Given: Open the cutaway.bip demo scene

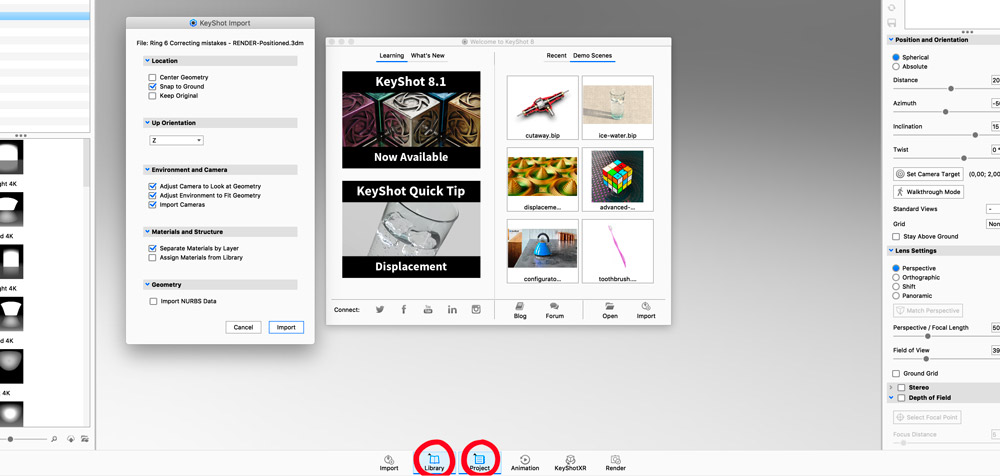Looking at the screenshot, I should pyautogui.click(x=543, y=107).
